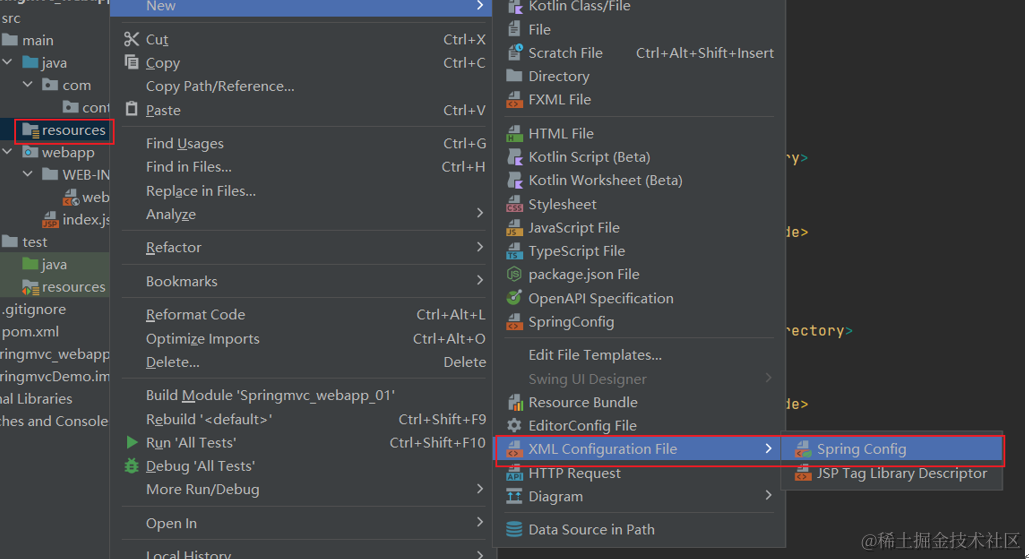Click the SpringConfig template icon
Screen dimensions: 1029x559
[514, 321]
